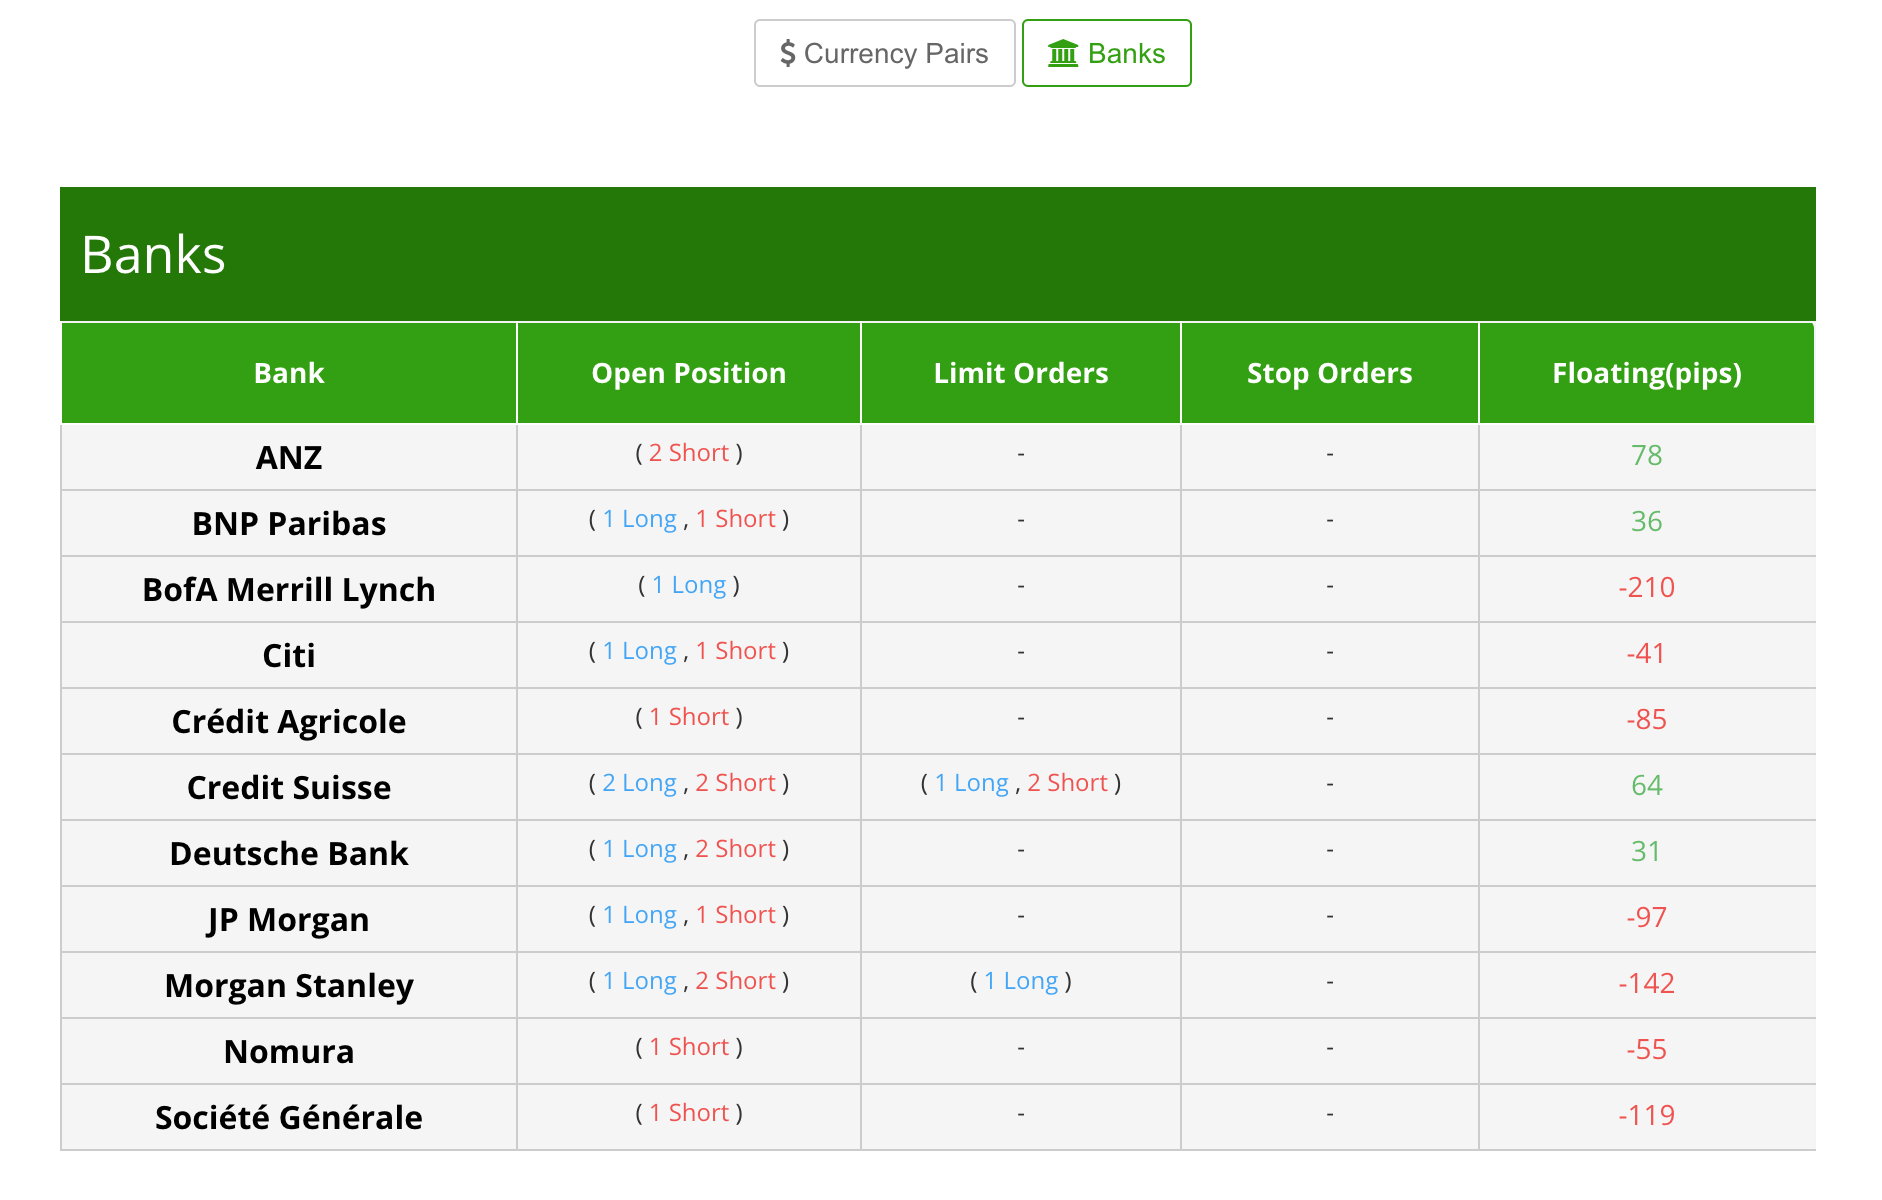
Task: Click Morgan Stanley 2 Short open position
Action: point(736,981)
